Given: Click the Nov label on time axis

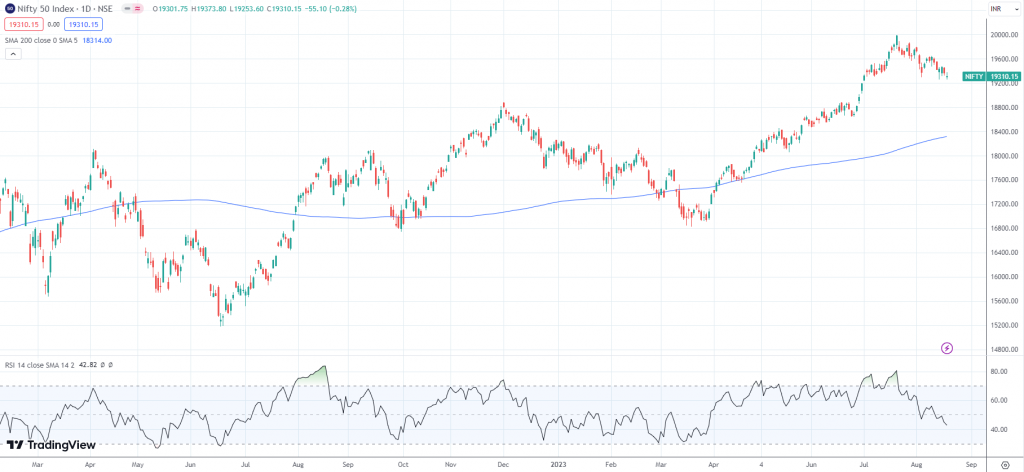Looking at the screenshot, I should click(x=450, y=465).
